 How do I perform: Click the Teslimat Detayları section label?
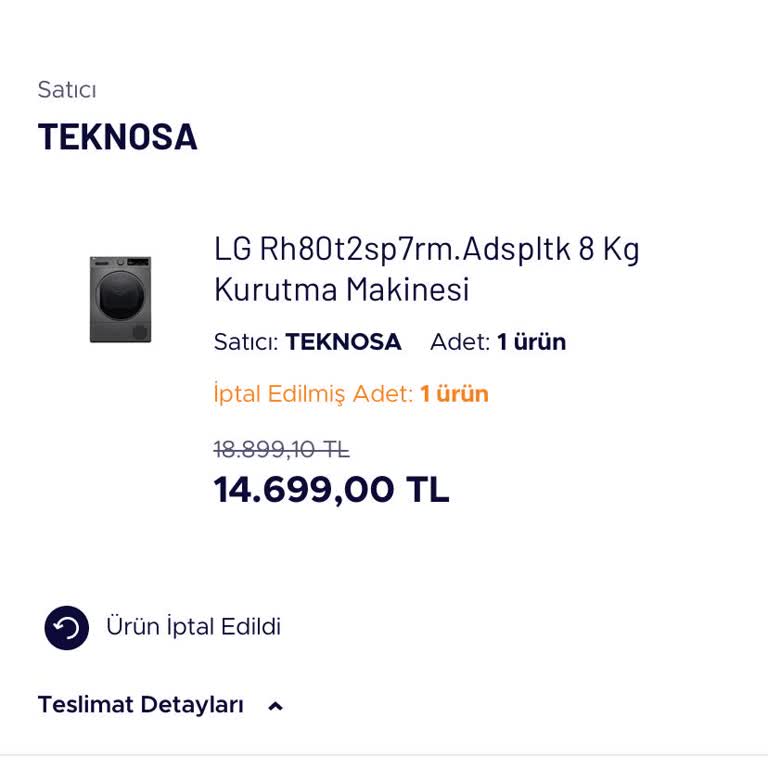141,705
